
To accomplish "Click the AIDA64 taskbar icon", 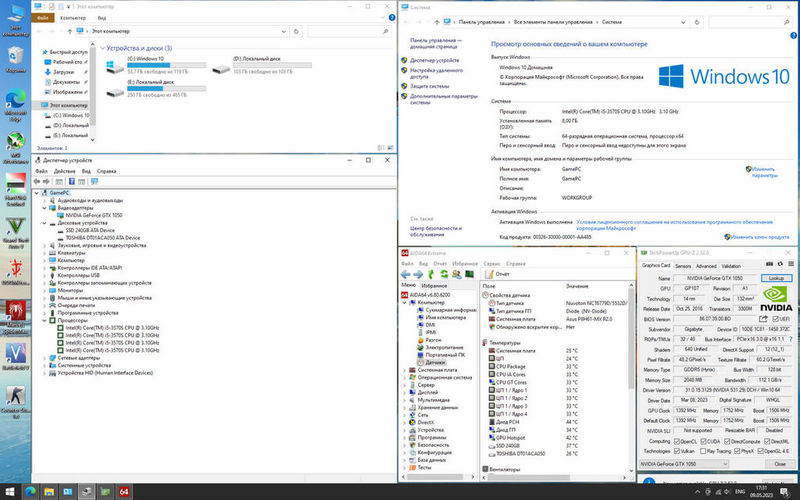I will click(123, 492).
